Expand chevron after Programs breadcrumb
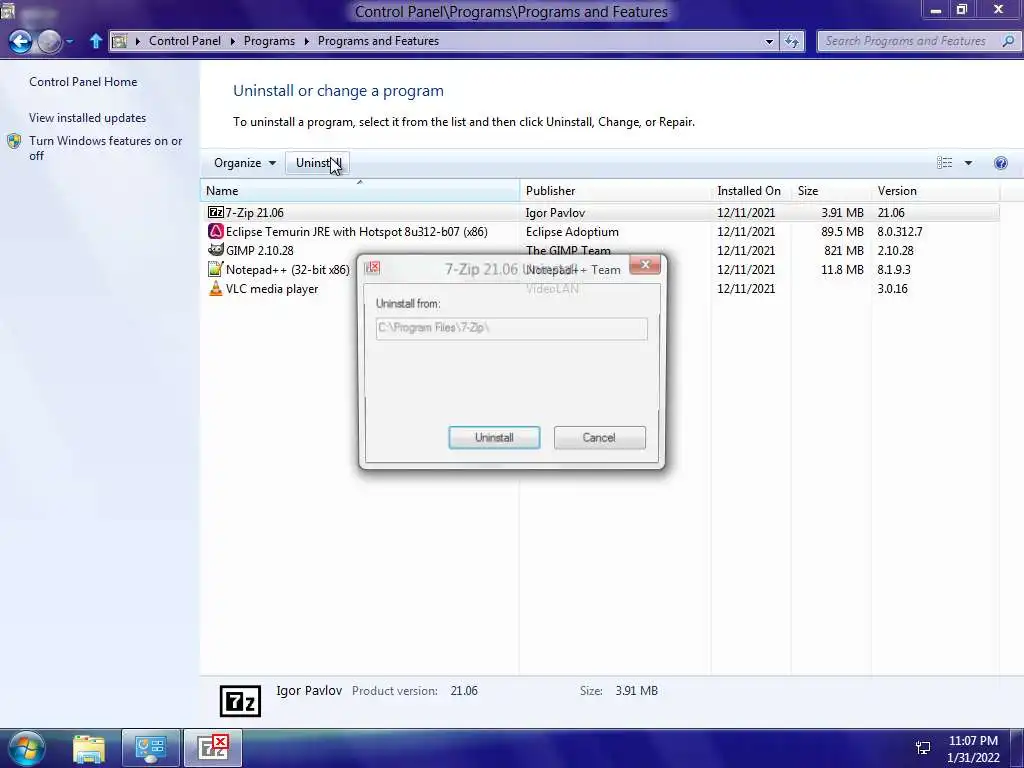The height and width of the screenshot is (768, 1024). pyautogui.click(x=306, y=41)
